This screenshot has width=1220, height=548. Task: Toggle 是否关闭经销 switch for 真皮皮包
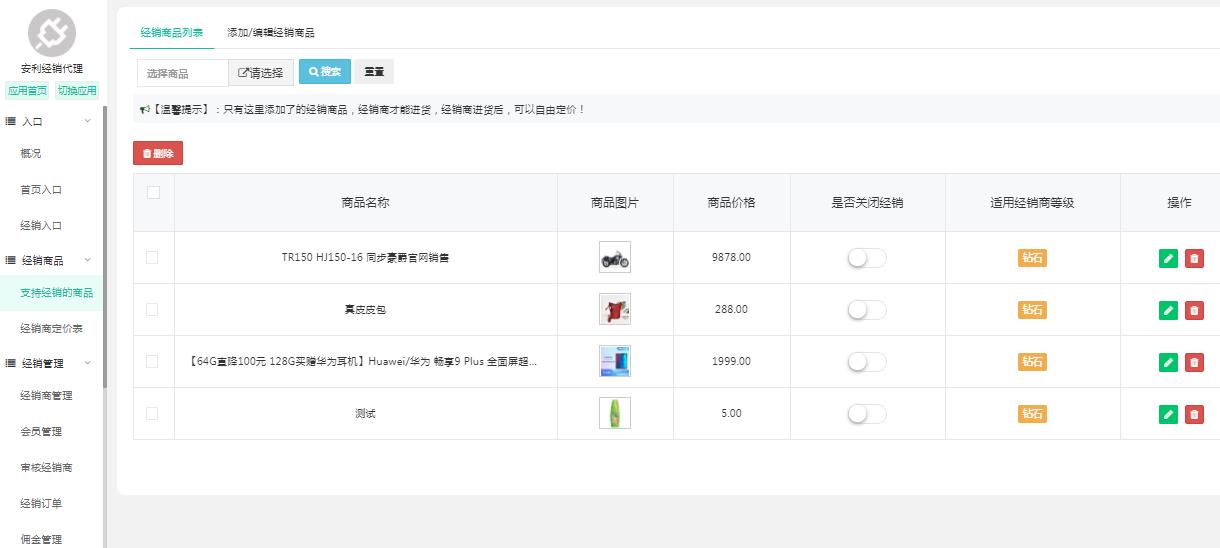point(867,310)
